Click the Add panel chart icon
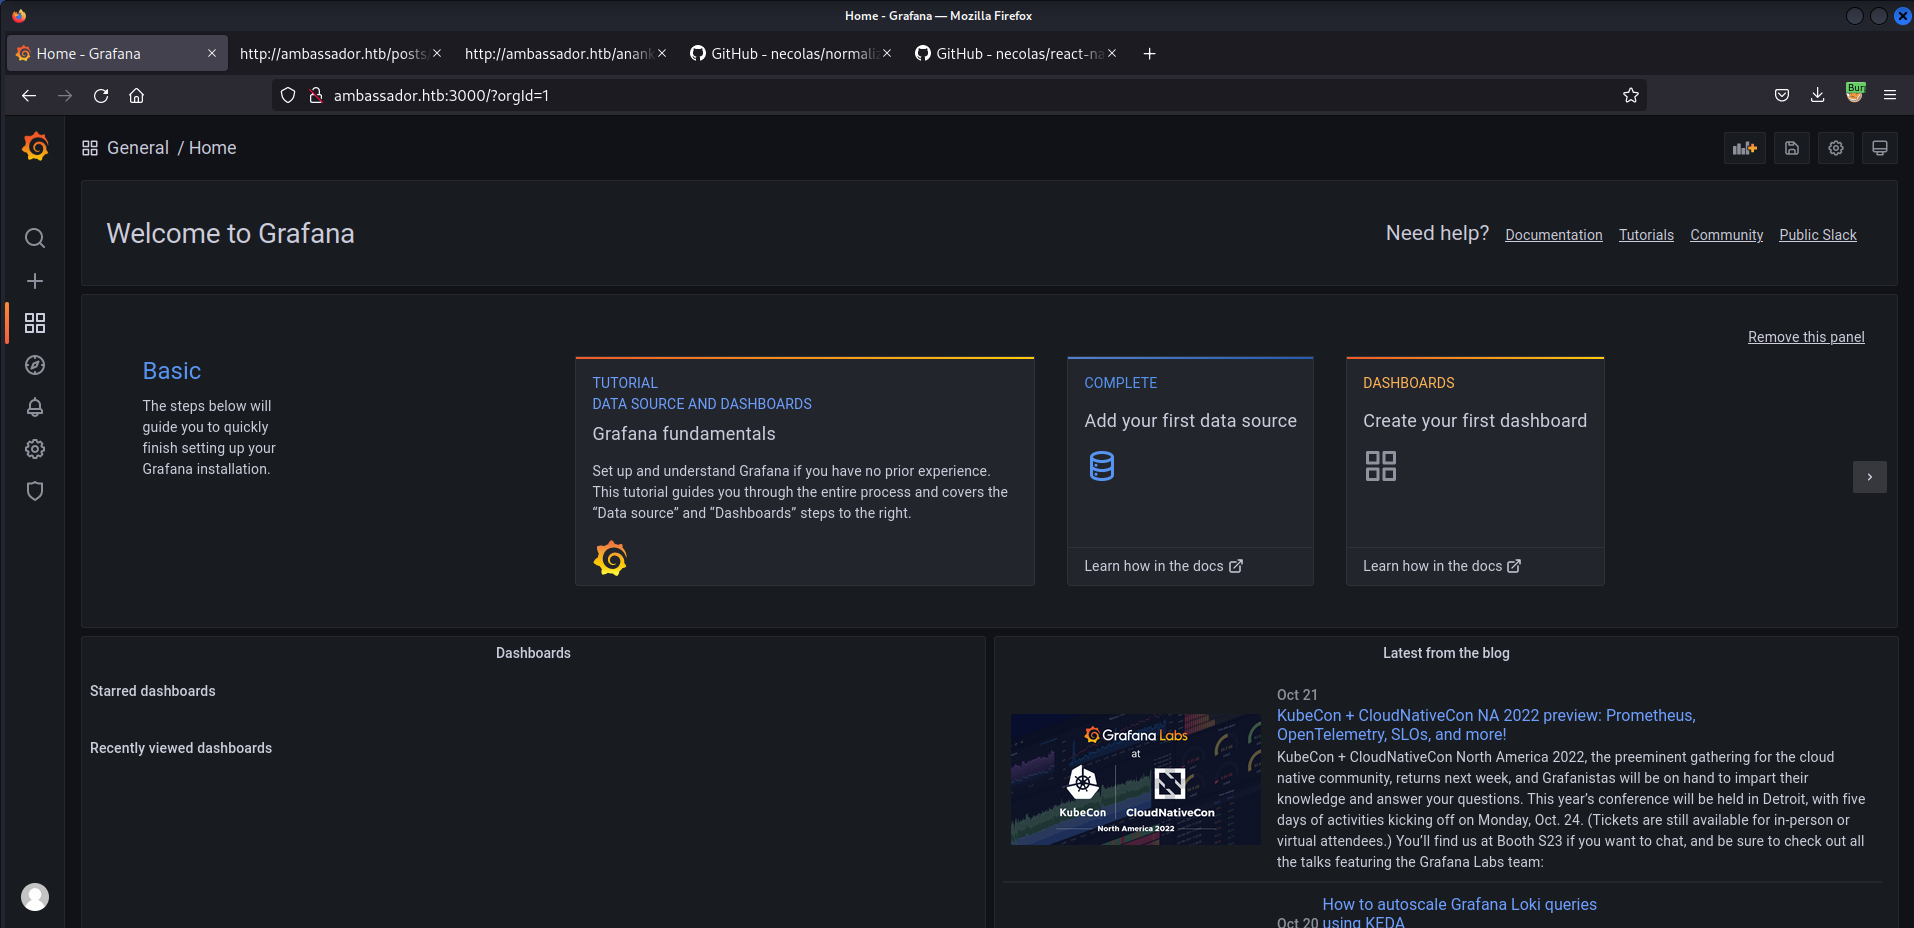The height and width of the screenshot is (928, 1914). 1745,148
